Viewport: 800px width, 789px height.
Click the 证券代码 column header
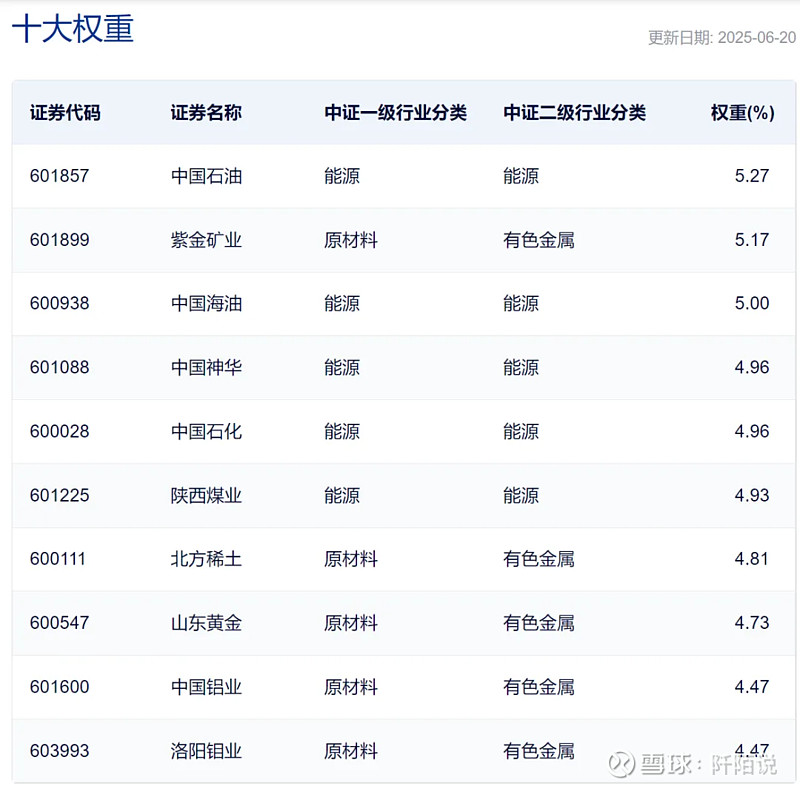pyautogui.click(x=65, y=113)
